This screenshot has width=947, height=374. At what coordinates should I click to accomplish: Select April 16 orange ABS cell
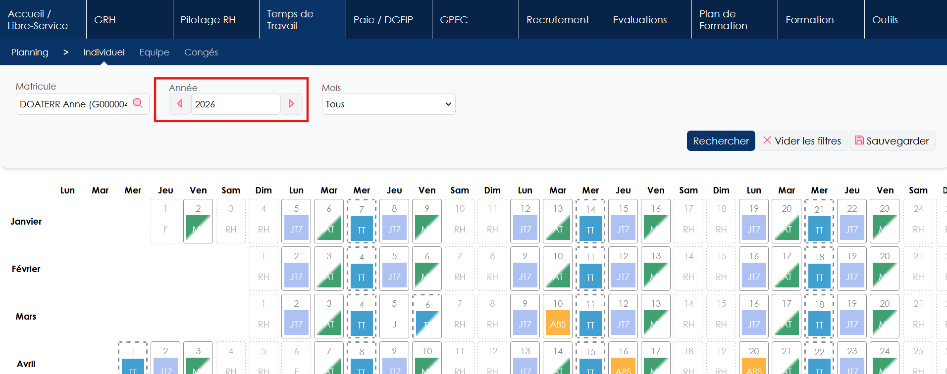point(623,358)
